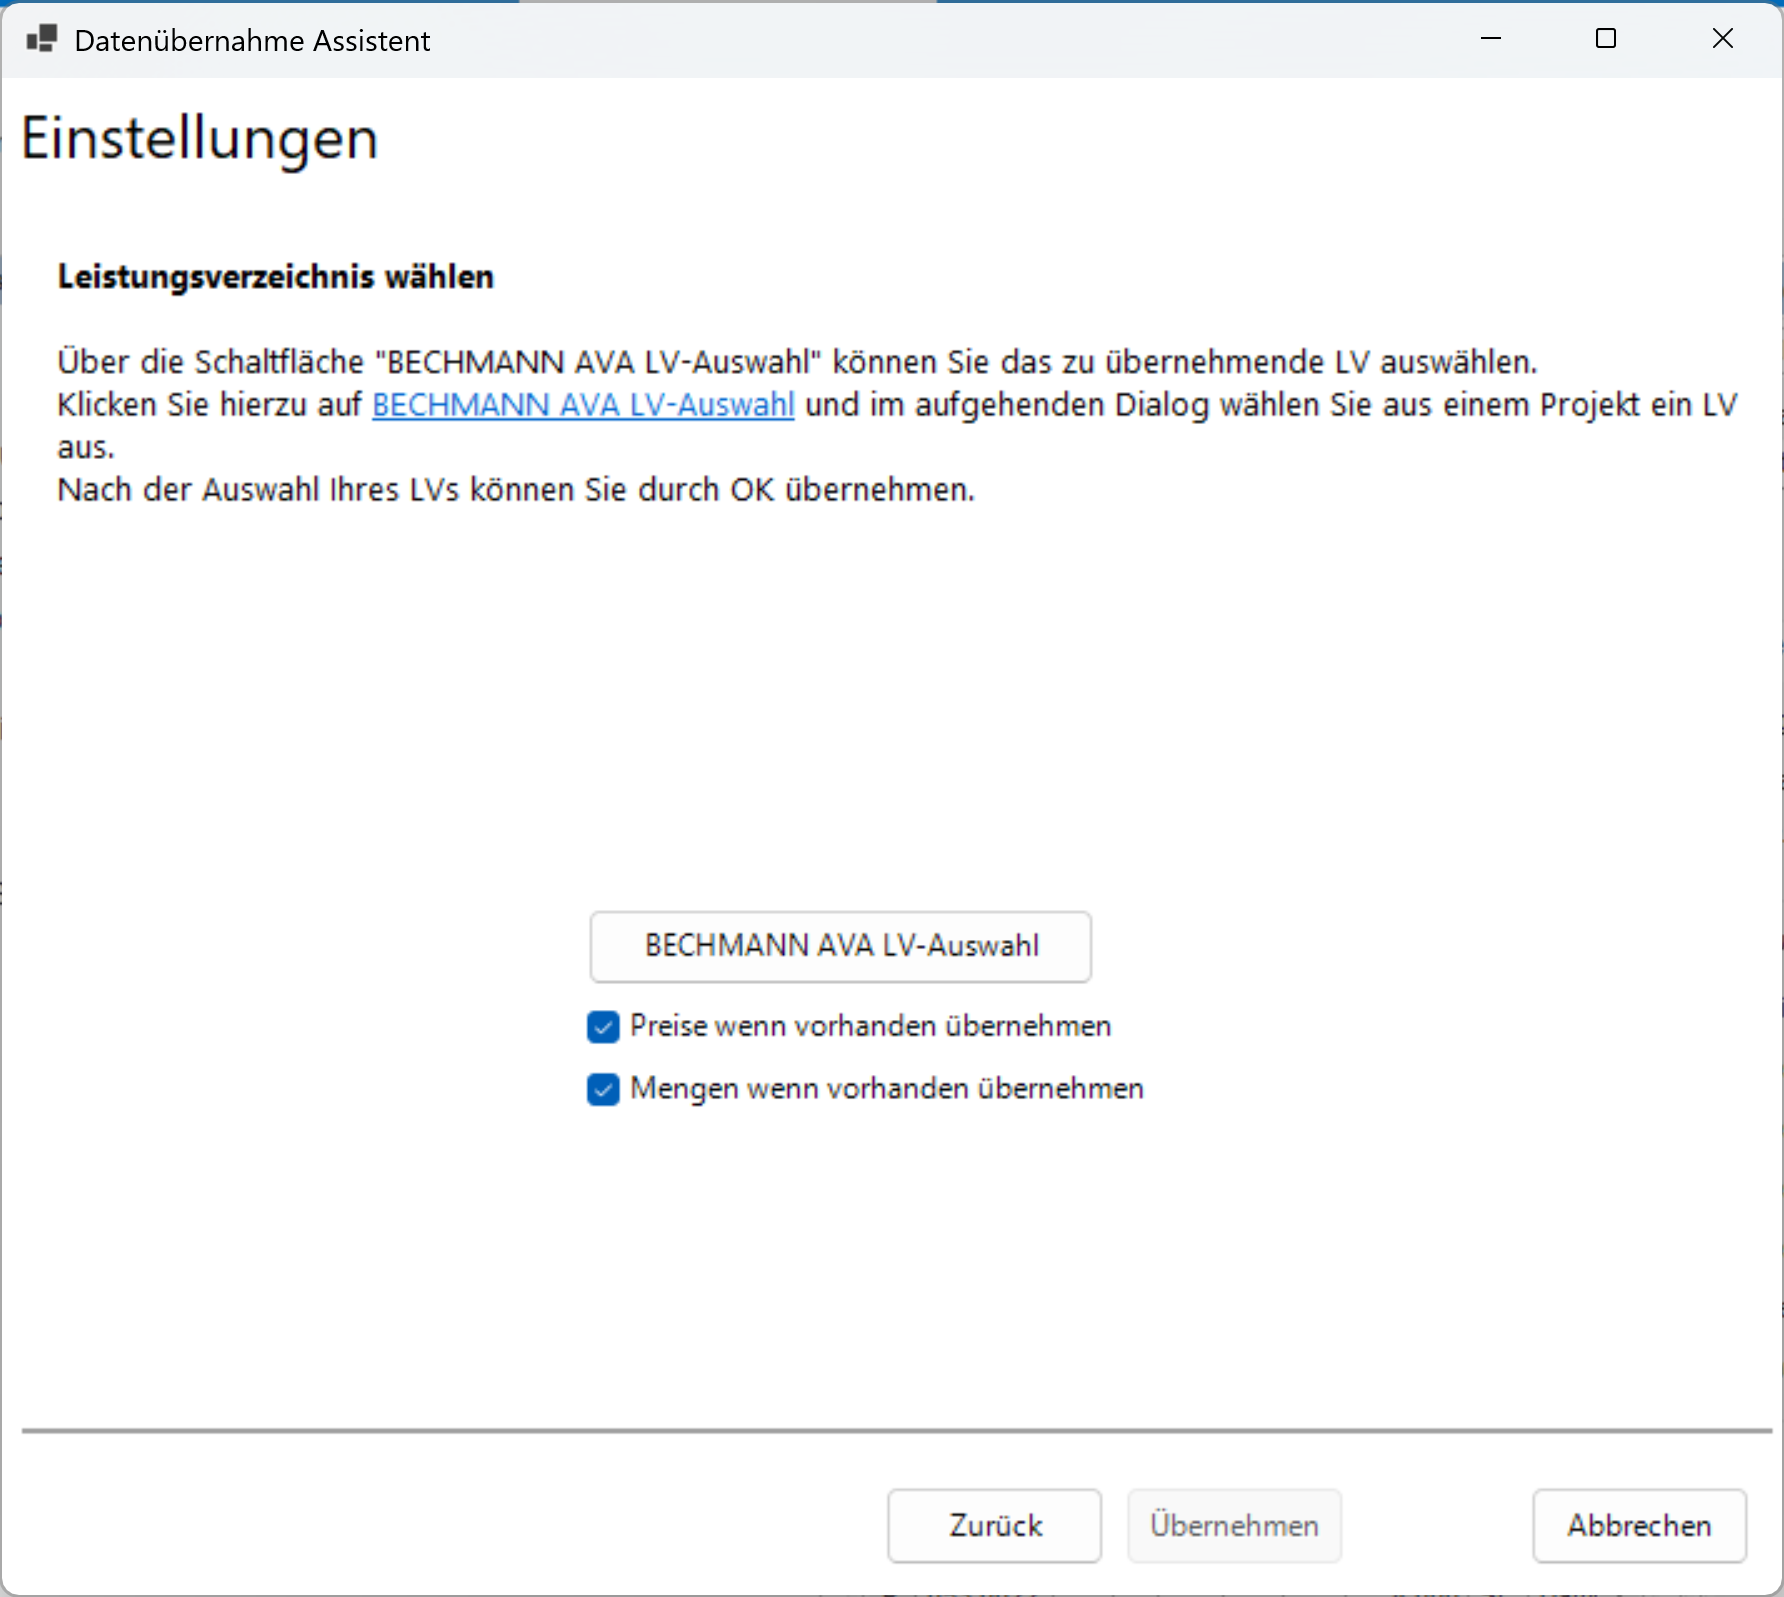The height and width of the screenshot is (1597, 1784).
Task: Uncheck the Preise wenn vorhanden übernehmen checkbox
Action: [x=603, y=1027]
